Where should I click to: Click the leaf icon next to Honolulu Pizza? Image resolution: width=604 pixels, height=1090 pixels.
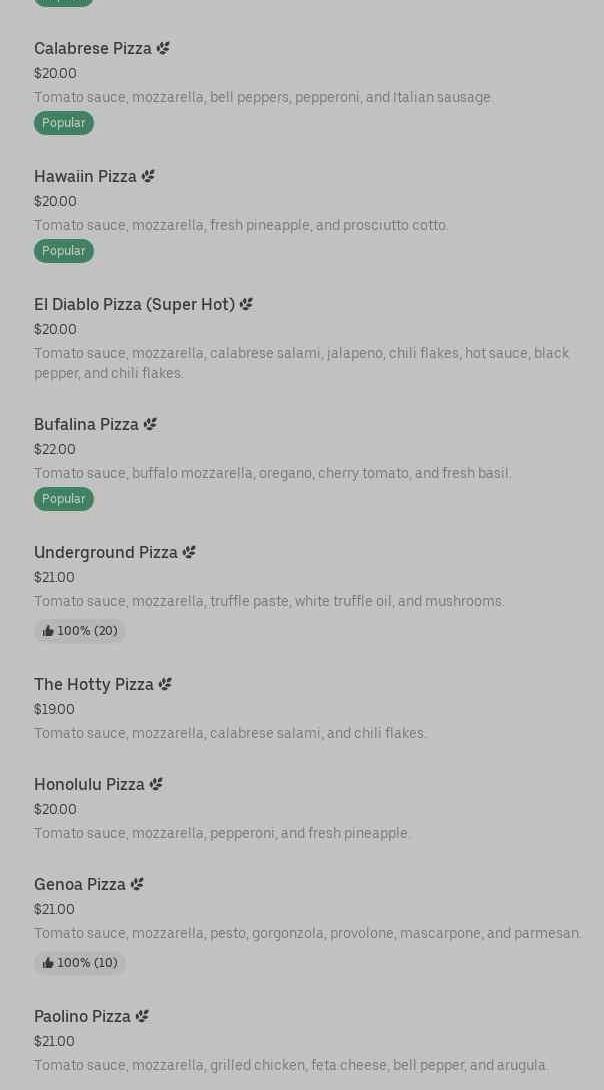(156, 784)
